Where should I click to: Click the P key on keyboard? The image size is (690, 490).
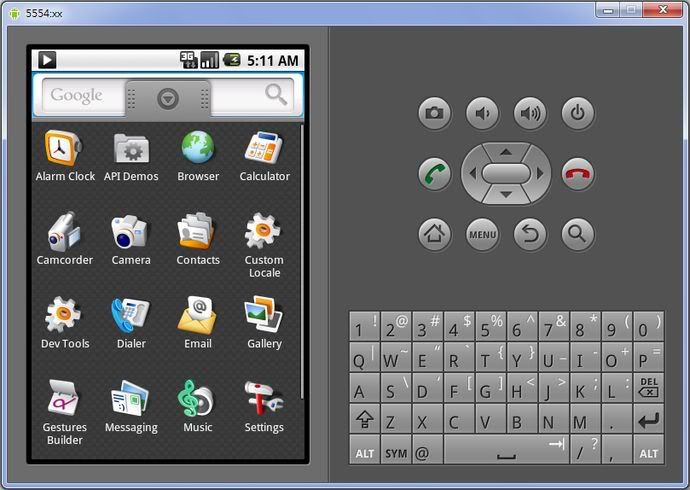649,357
